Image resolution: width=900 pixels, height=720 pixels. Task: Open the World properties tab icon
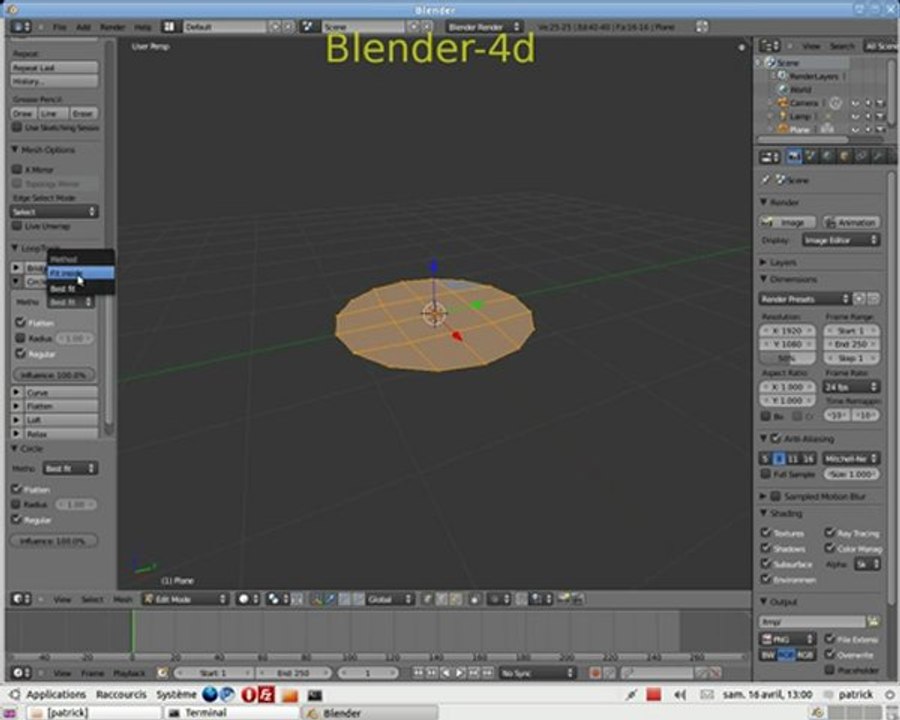pos(827,156)
